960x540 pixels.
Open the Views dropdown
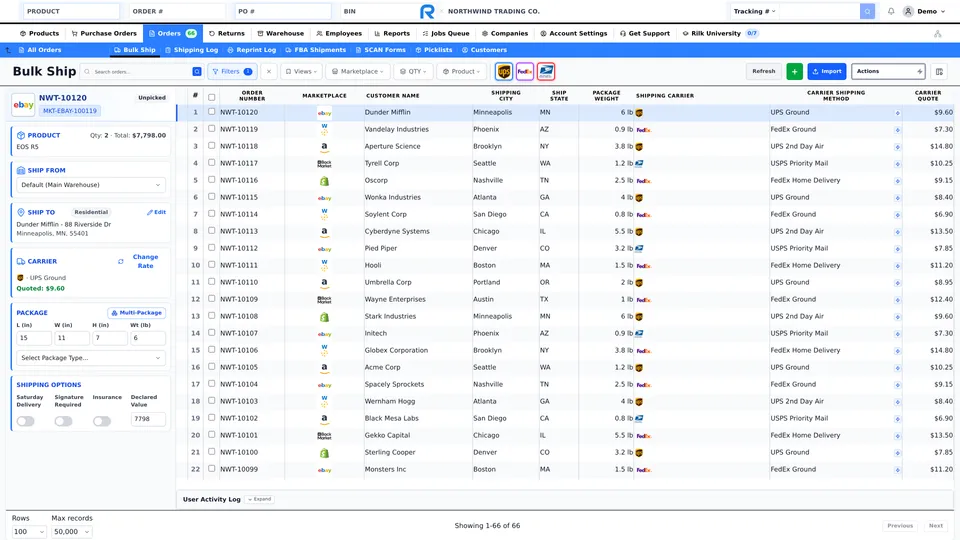point(301,72)
